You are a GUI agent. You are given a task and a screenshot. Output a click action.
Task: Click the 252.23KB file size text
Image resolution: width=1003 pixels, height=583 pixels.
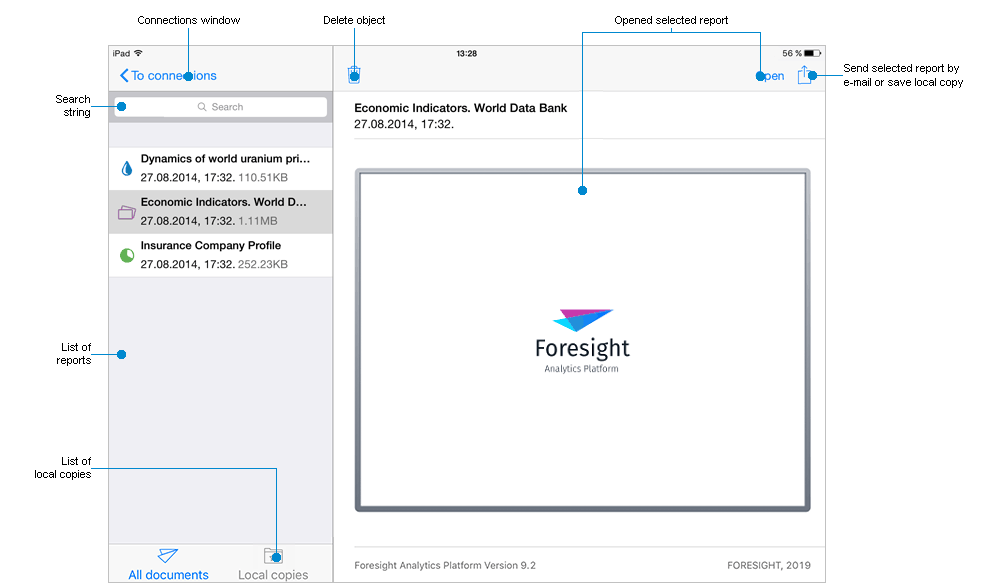tap(263, 264)
